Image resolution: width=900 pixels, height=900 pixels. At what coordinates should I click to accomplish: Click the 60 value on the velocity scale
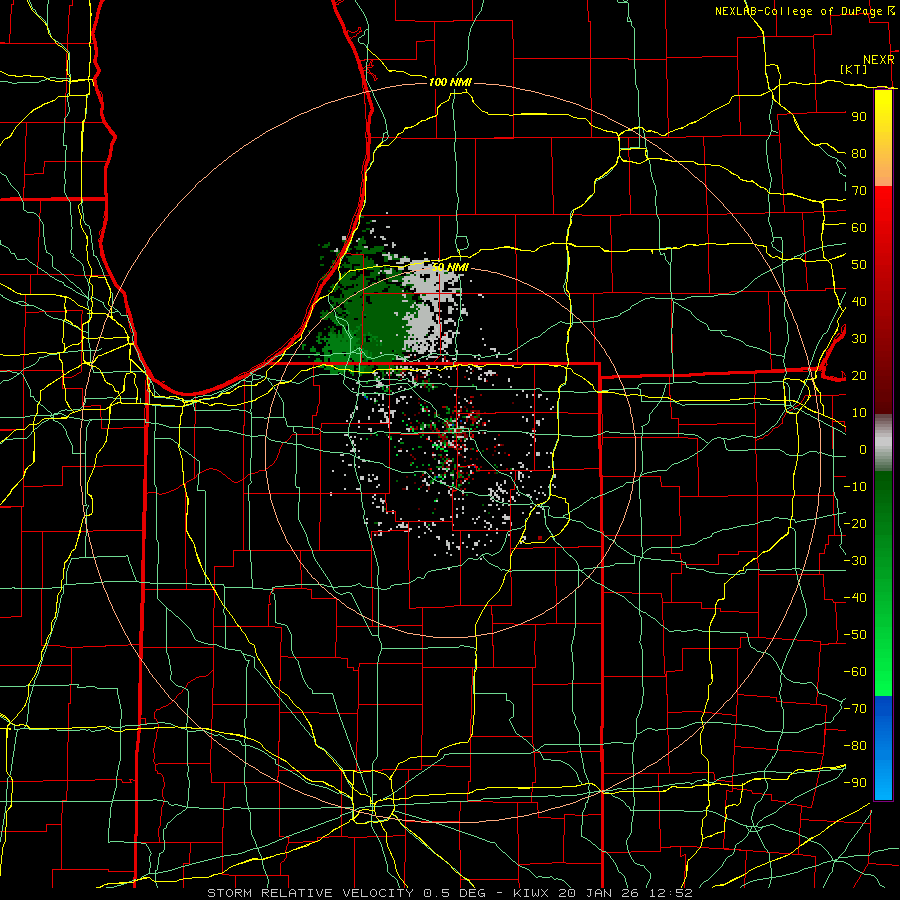859,227
